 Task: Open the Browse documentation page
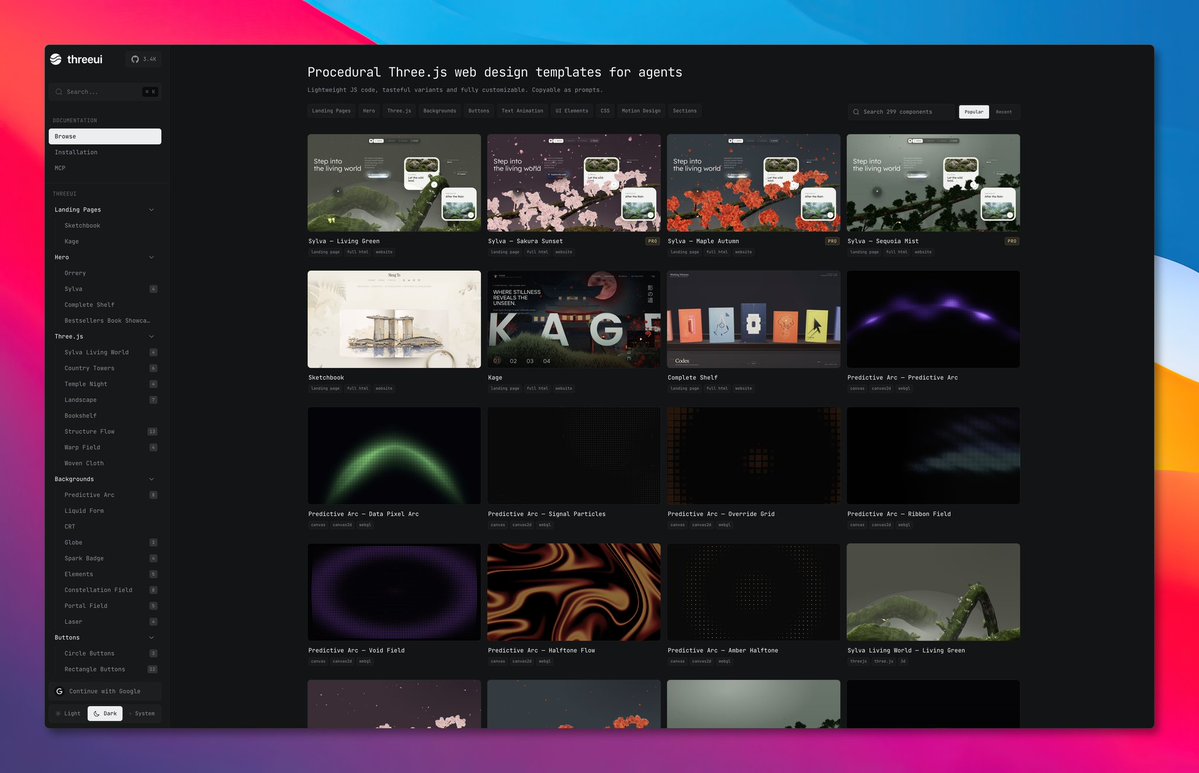tap(105, 136)
